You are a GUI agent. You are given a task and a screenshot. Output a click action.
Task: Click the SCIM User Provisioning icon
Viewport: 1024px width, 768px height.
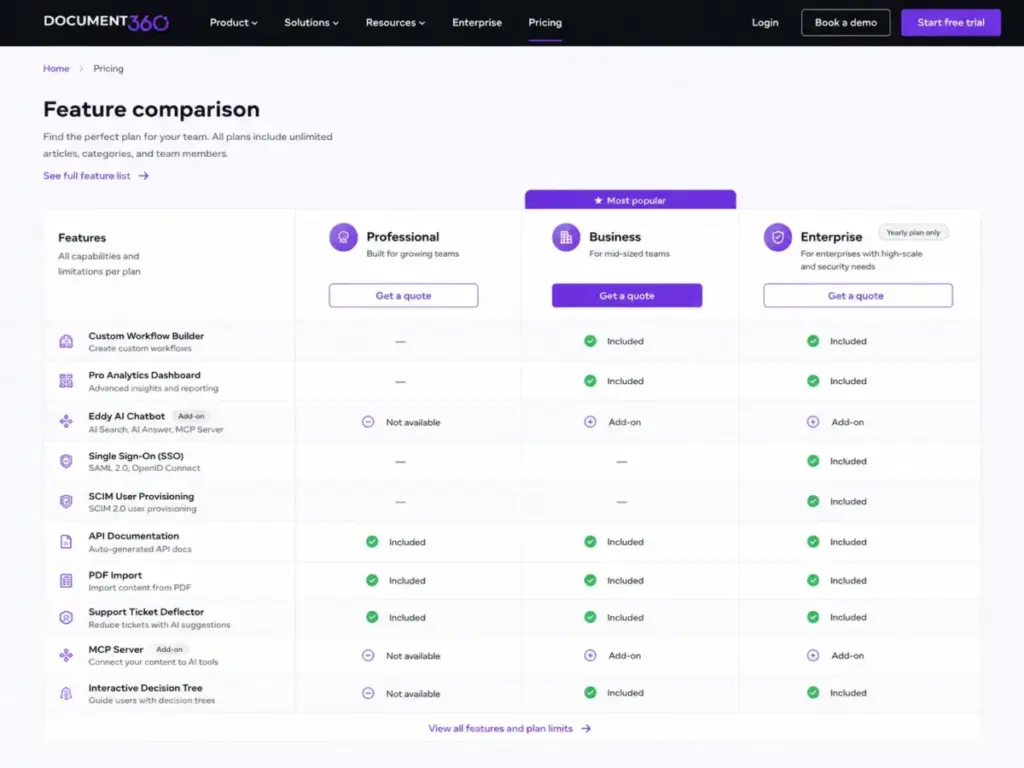tap(66, 502)
